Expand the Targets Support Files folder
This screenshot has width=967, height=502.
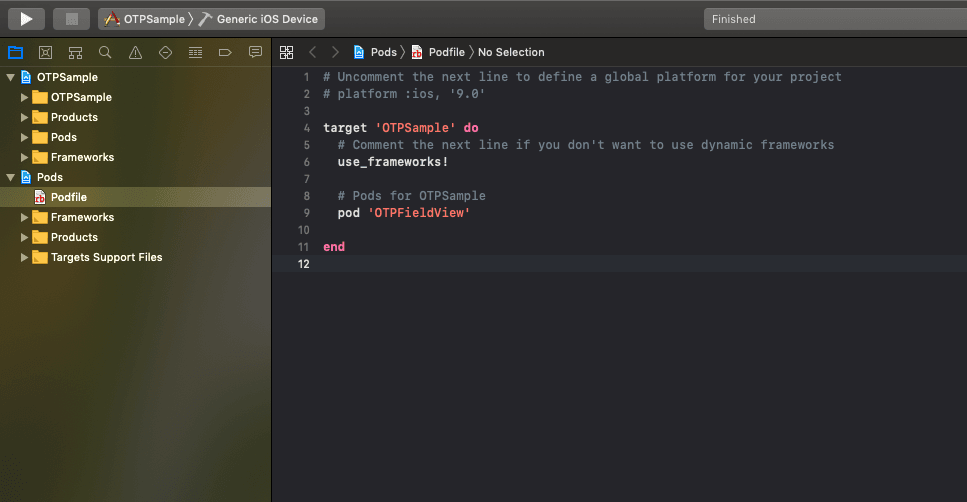[x=24, y=257]
